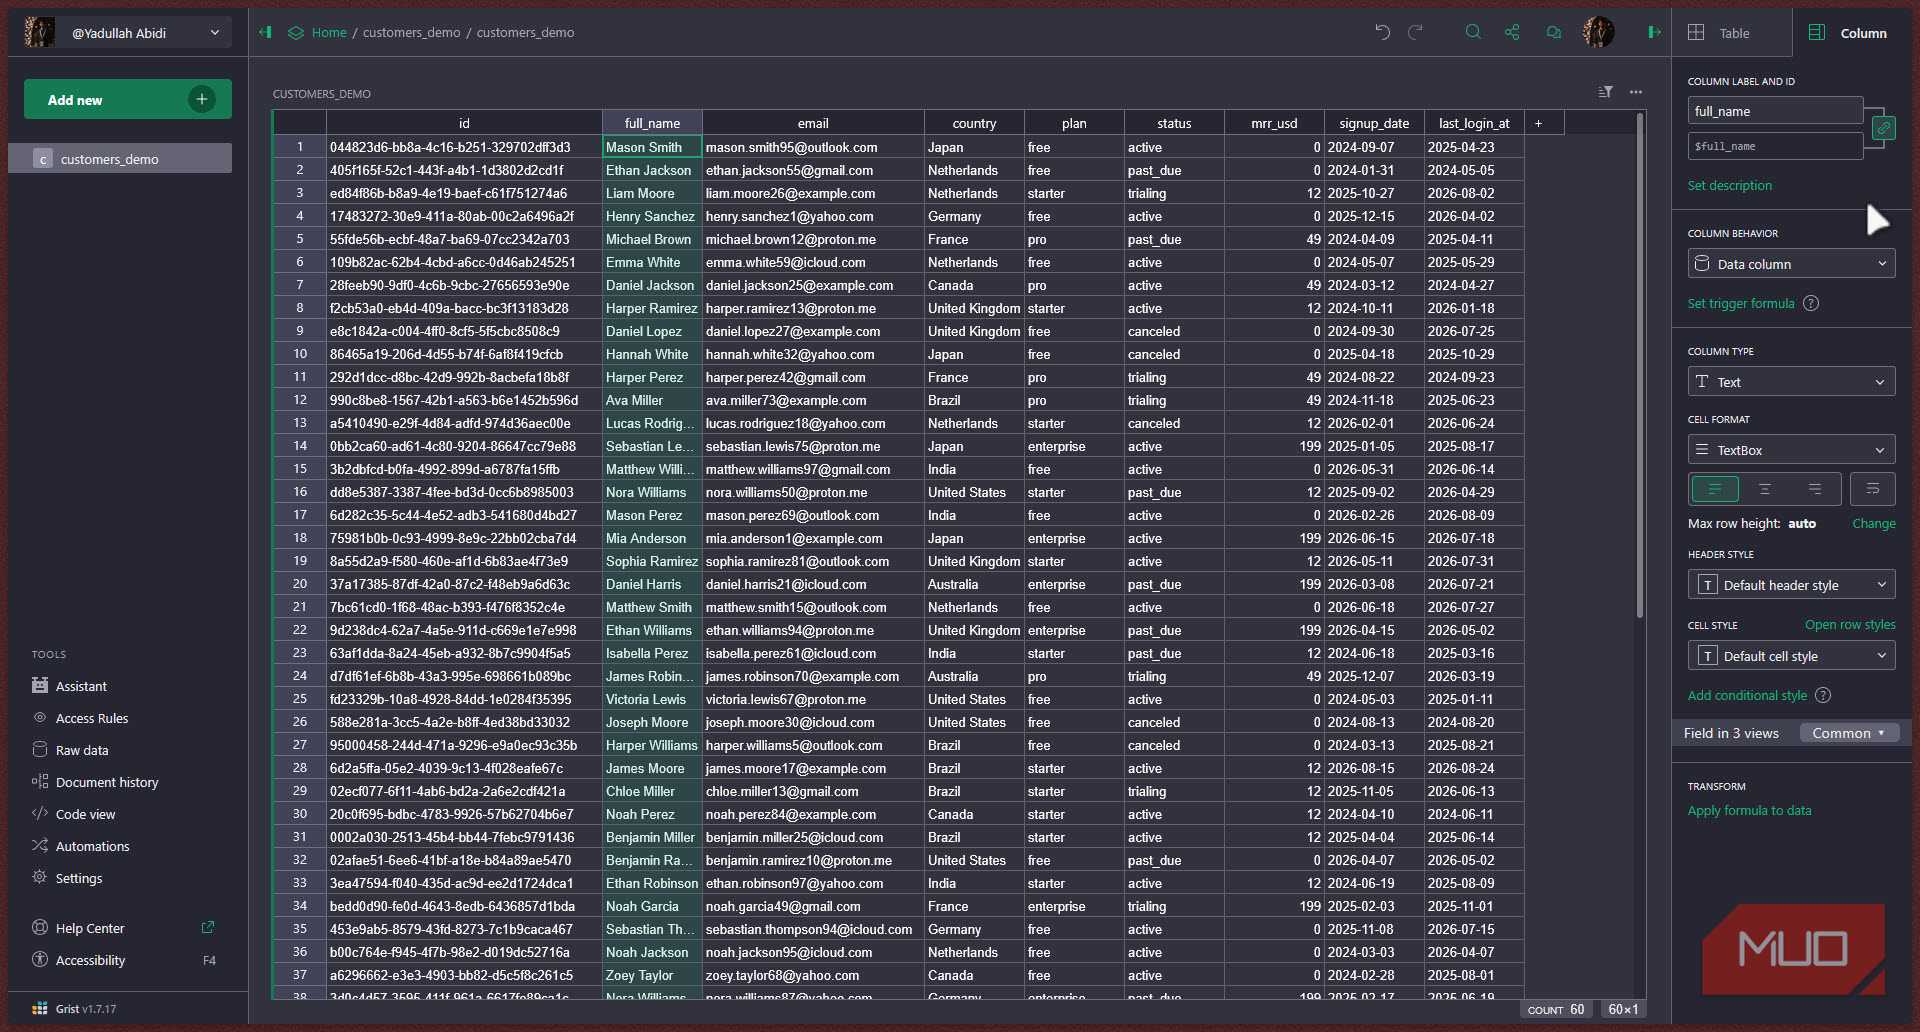
Task: Open the share icon in top bar
Action: pyautogui.click(x=1512, y=32)
